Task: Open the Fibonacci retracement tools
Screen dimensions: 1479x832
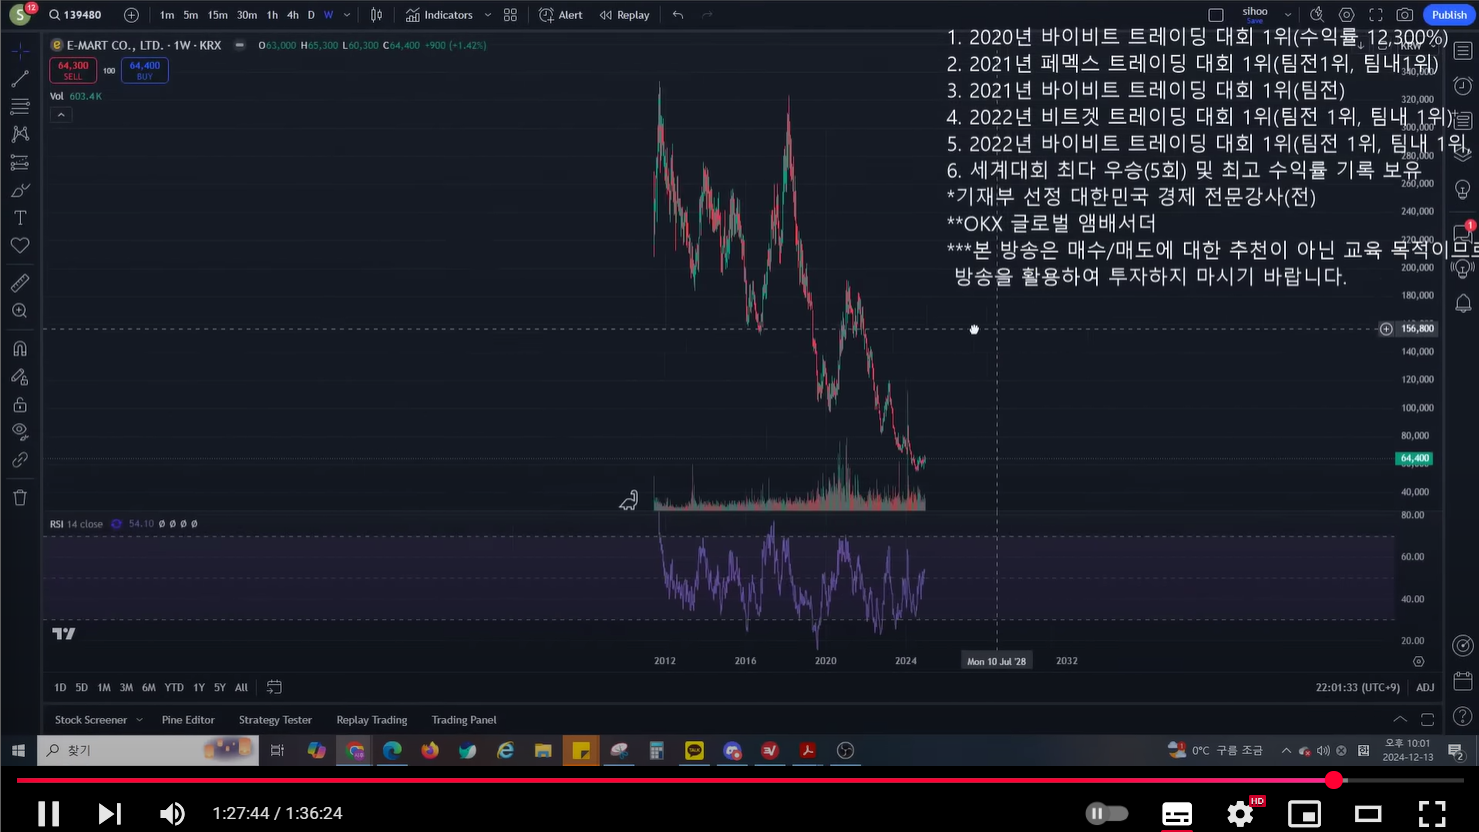Action: pyautogui.click(x=20, y=105)
